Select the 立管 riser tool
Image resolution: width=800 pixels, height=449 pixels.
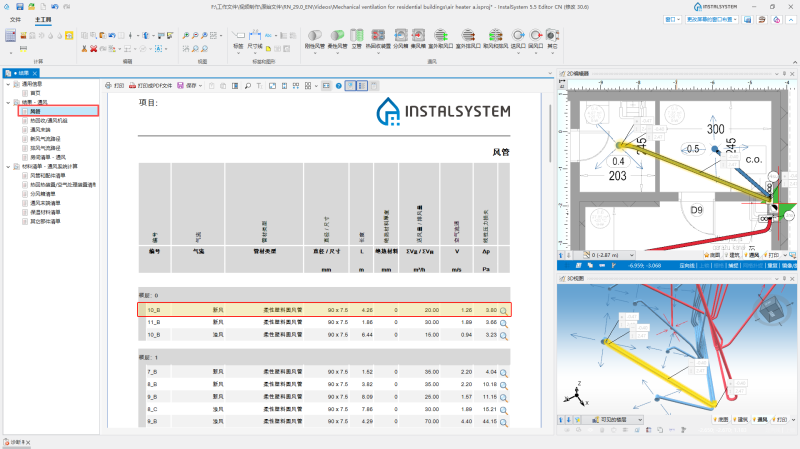[x=357, y=39]
